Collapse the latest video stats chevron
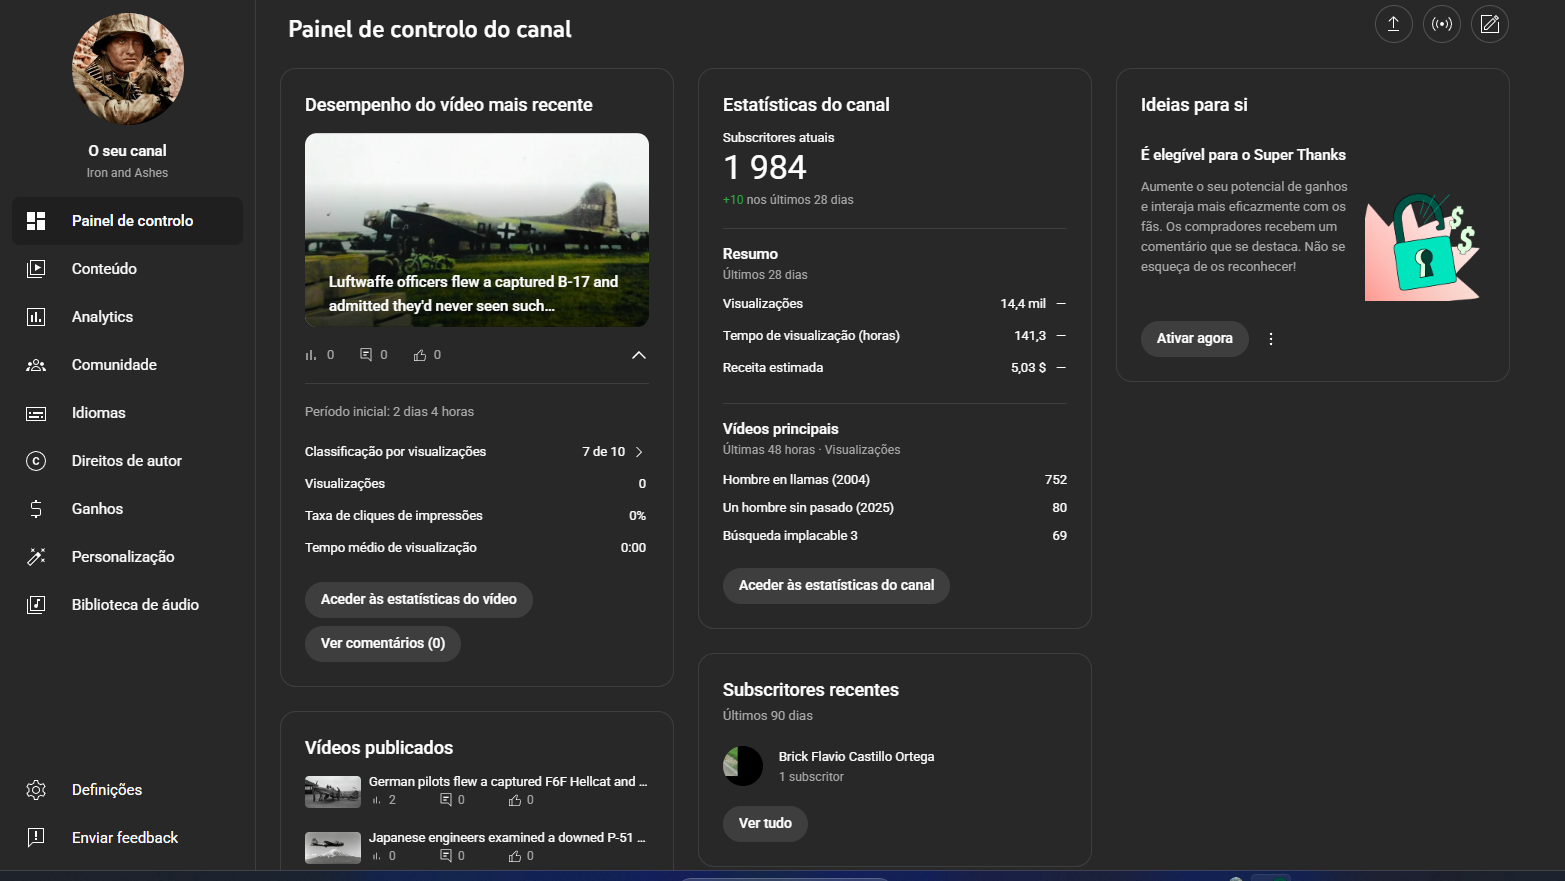This screenshot has width=1565, height=881. pyautogui.click(x=638, y=355)
